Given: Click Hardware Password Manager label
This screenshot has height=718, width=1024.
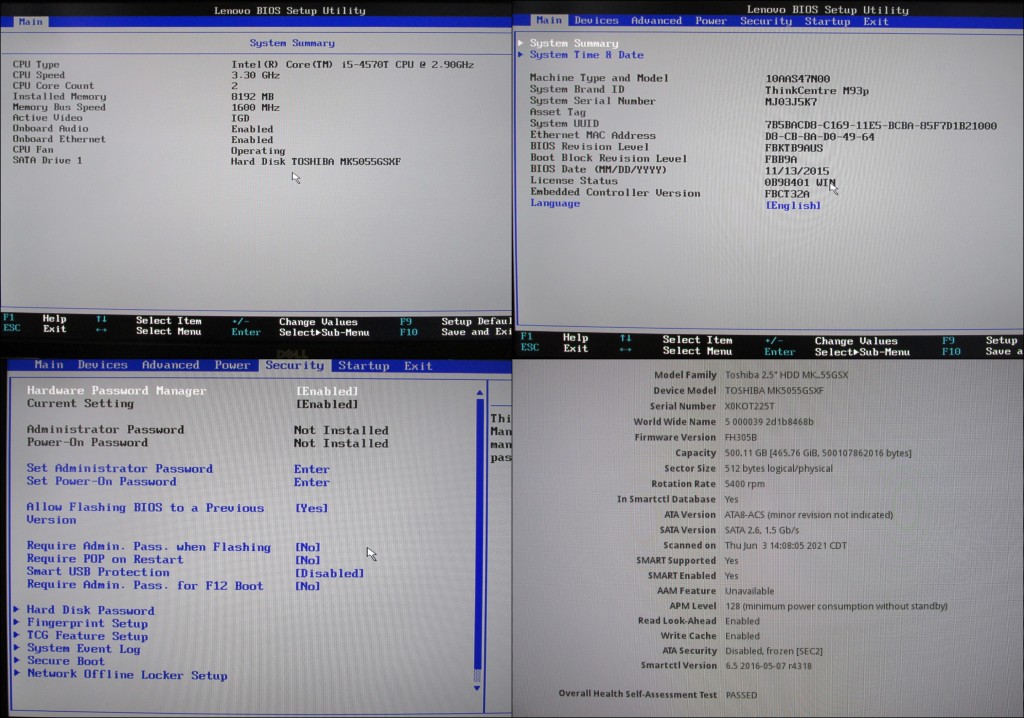Looking at the screenshot, I should pos(116,391).
